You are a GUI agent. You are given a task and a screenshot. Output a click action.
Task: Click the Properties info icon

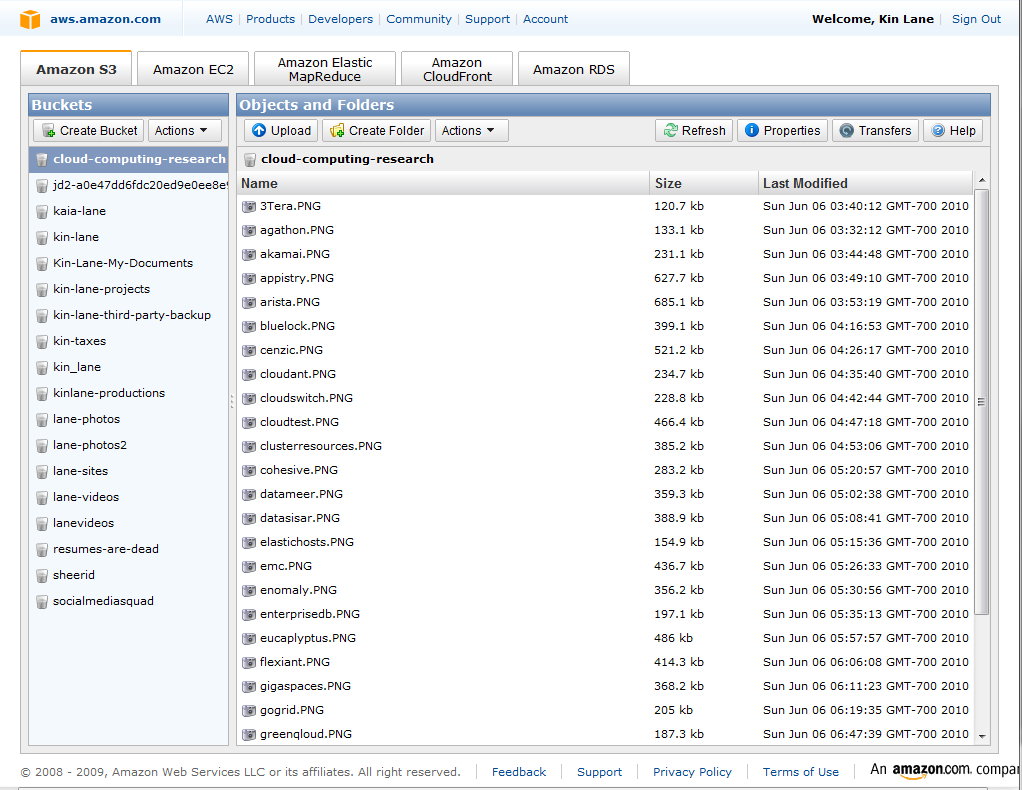click(752, 130)
